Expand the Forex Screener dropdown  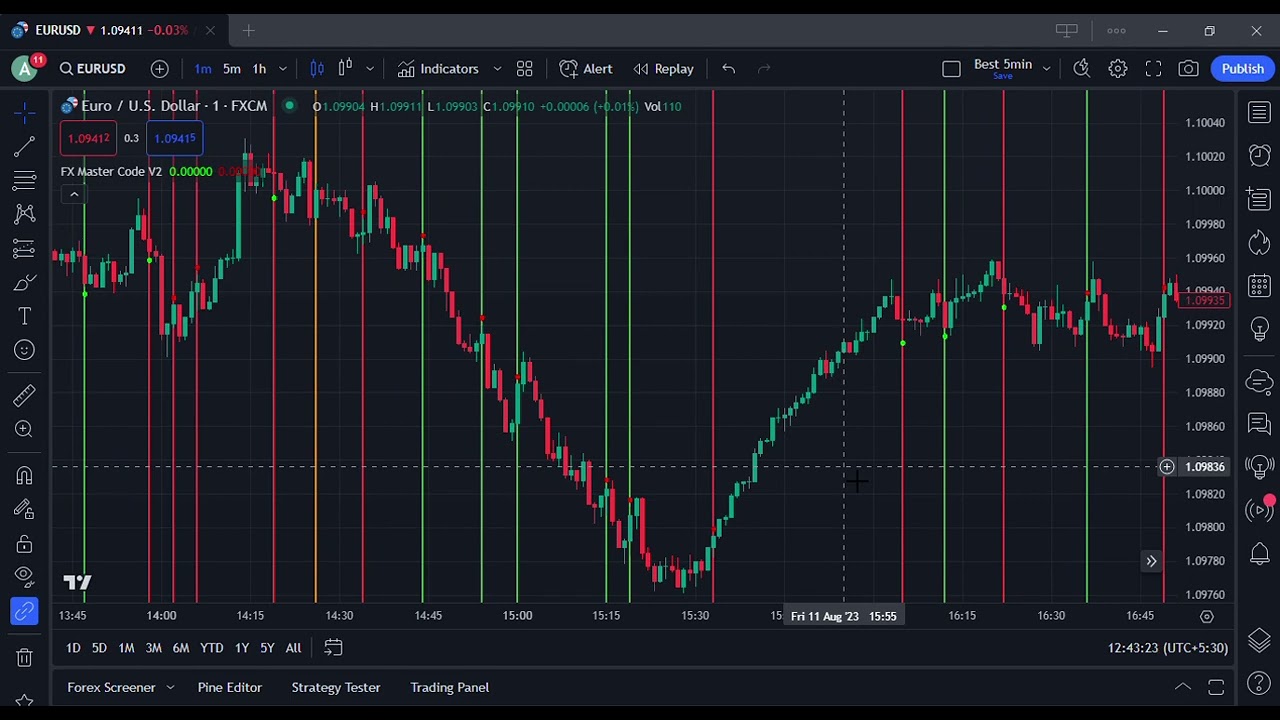click(x=170, y=687)
